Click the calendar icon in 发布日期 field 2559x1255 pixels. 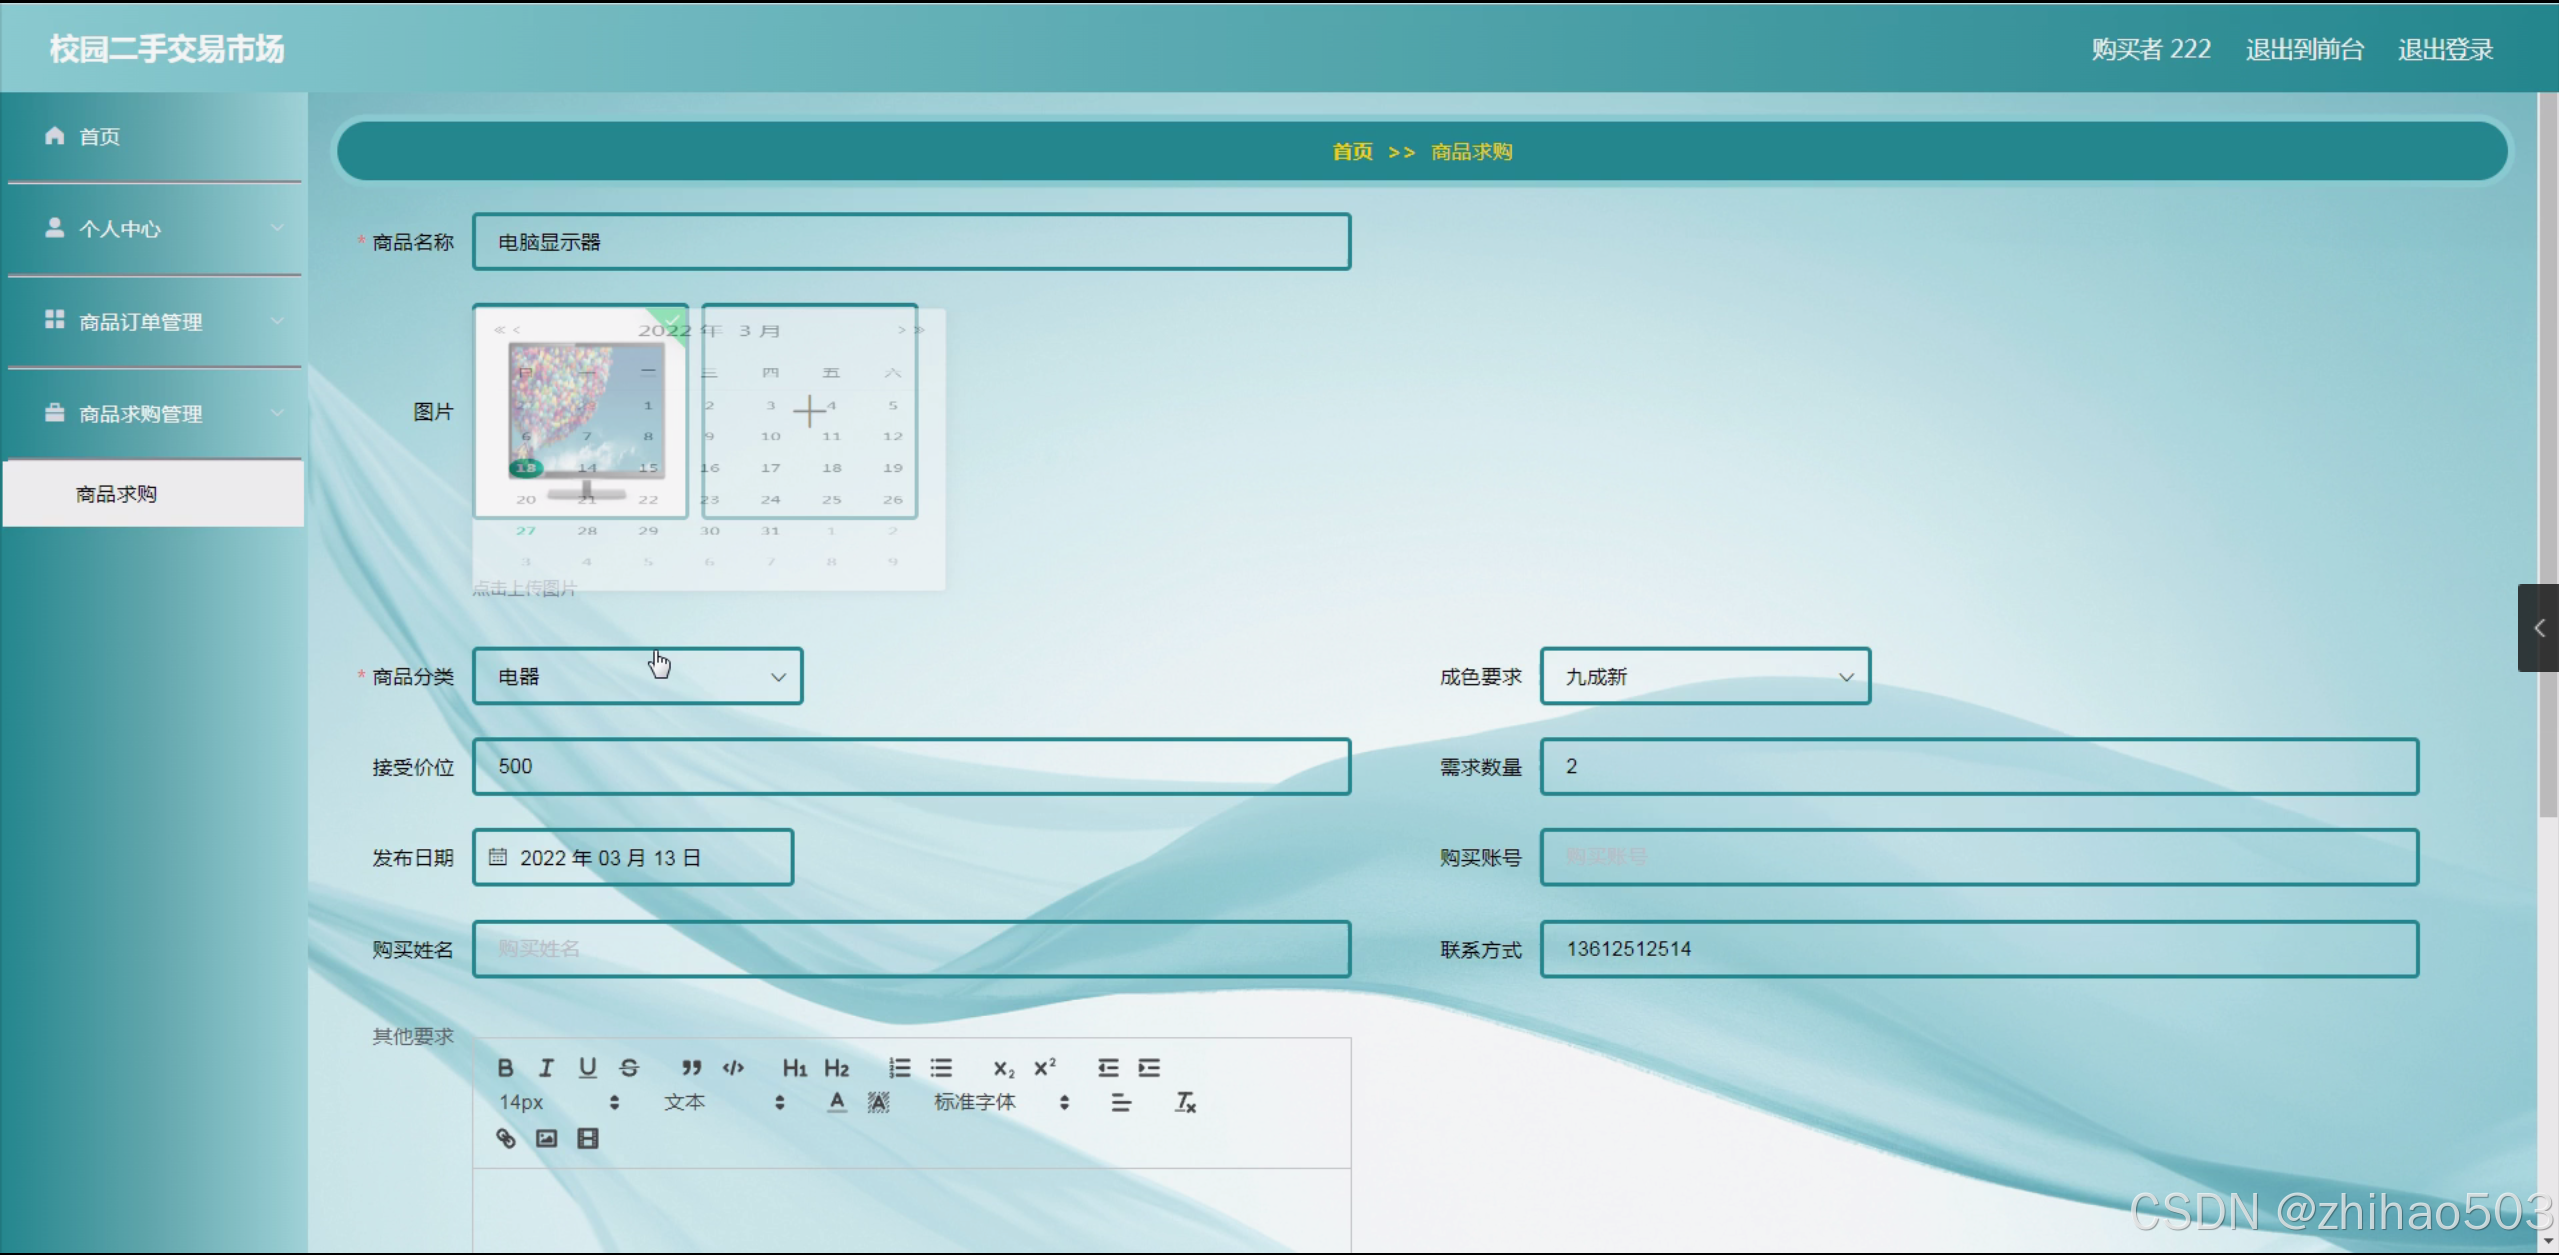[x=497, y=857]
